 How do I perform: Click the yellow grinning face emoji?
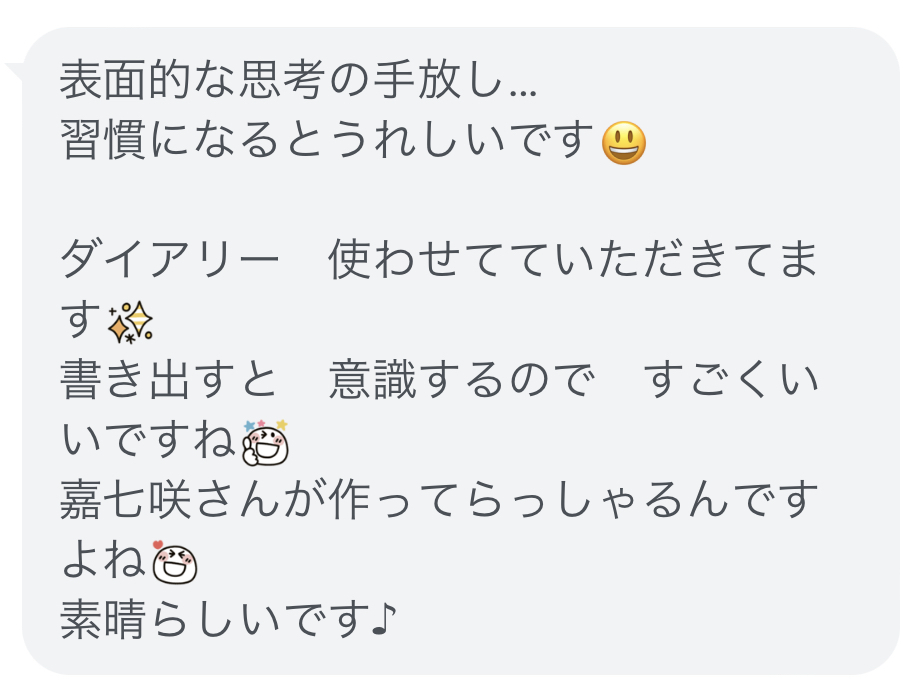coord(624,143)
